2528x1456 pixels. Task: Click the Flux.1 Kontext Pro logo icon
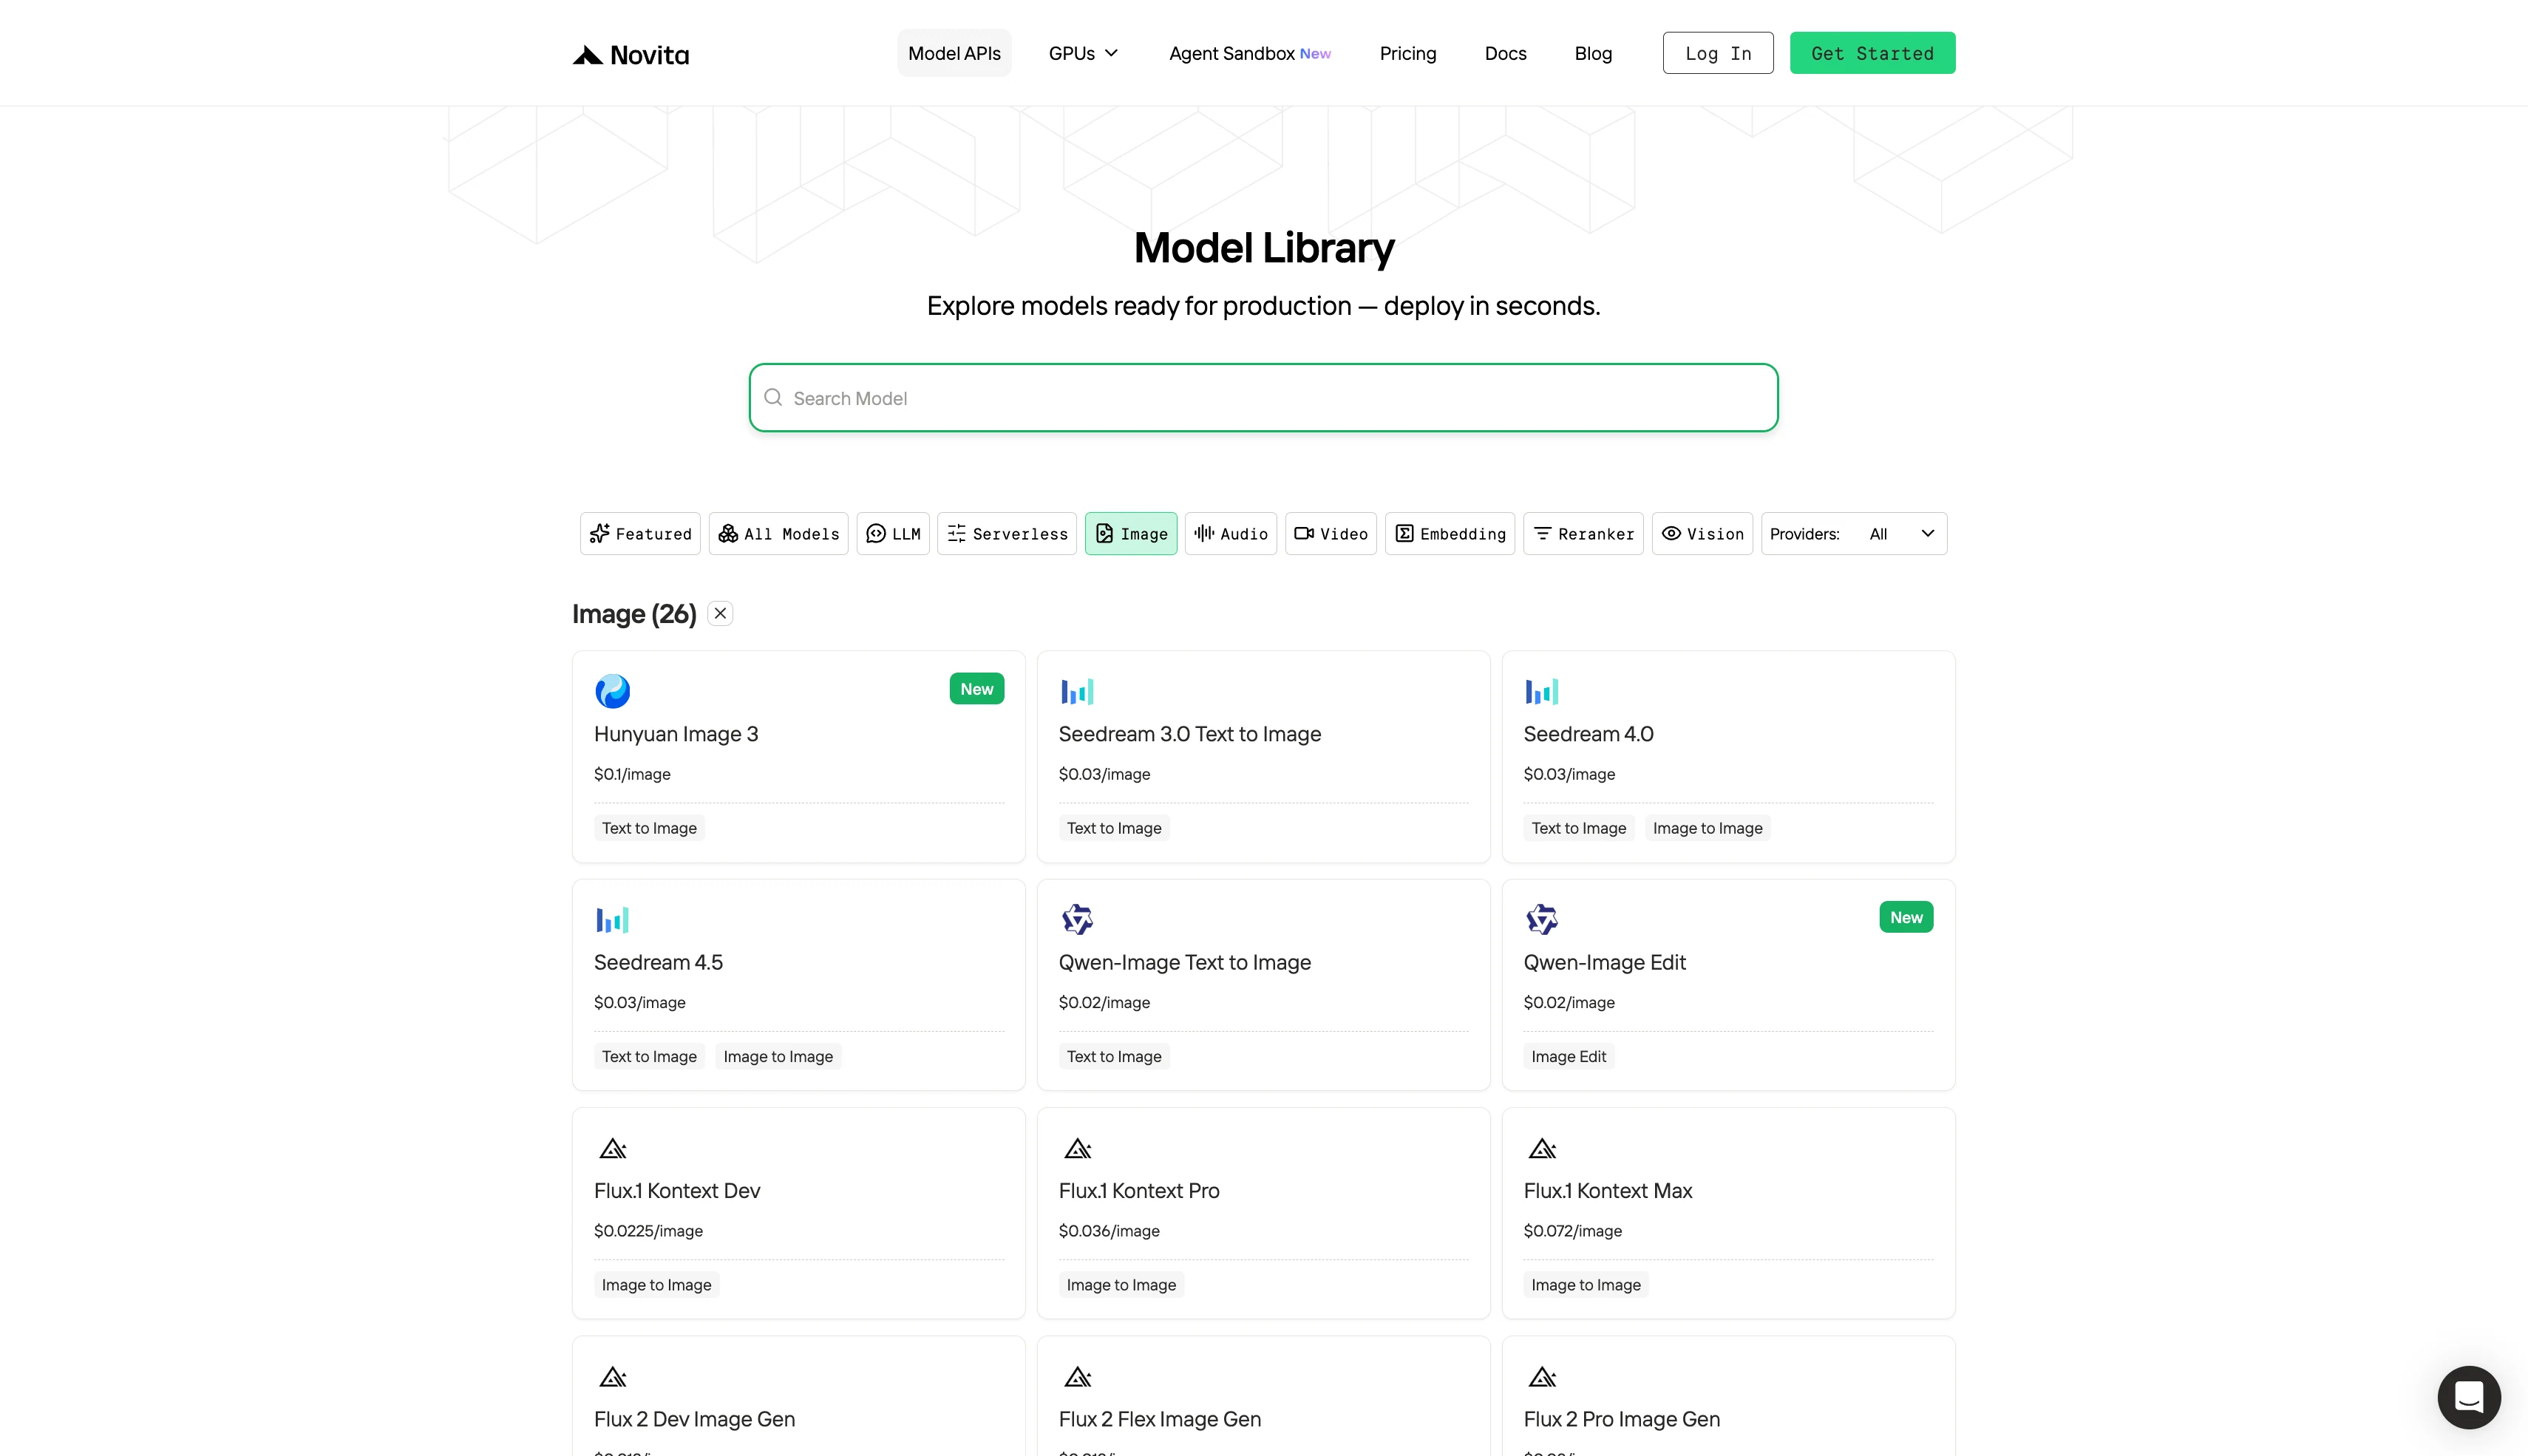(x=1077, y=1148)
